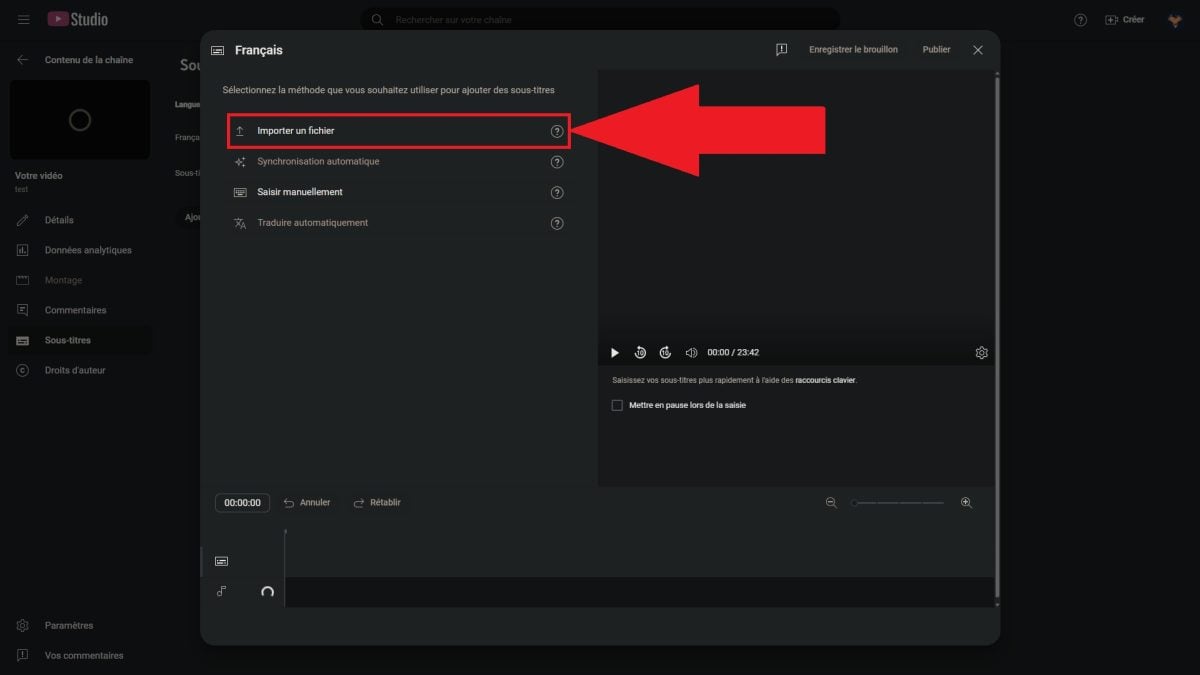Choose Saisir manuellement method
The image size is (1200, 675).
click(x=300, y=192)
